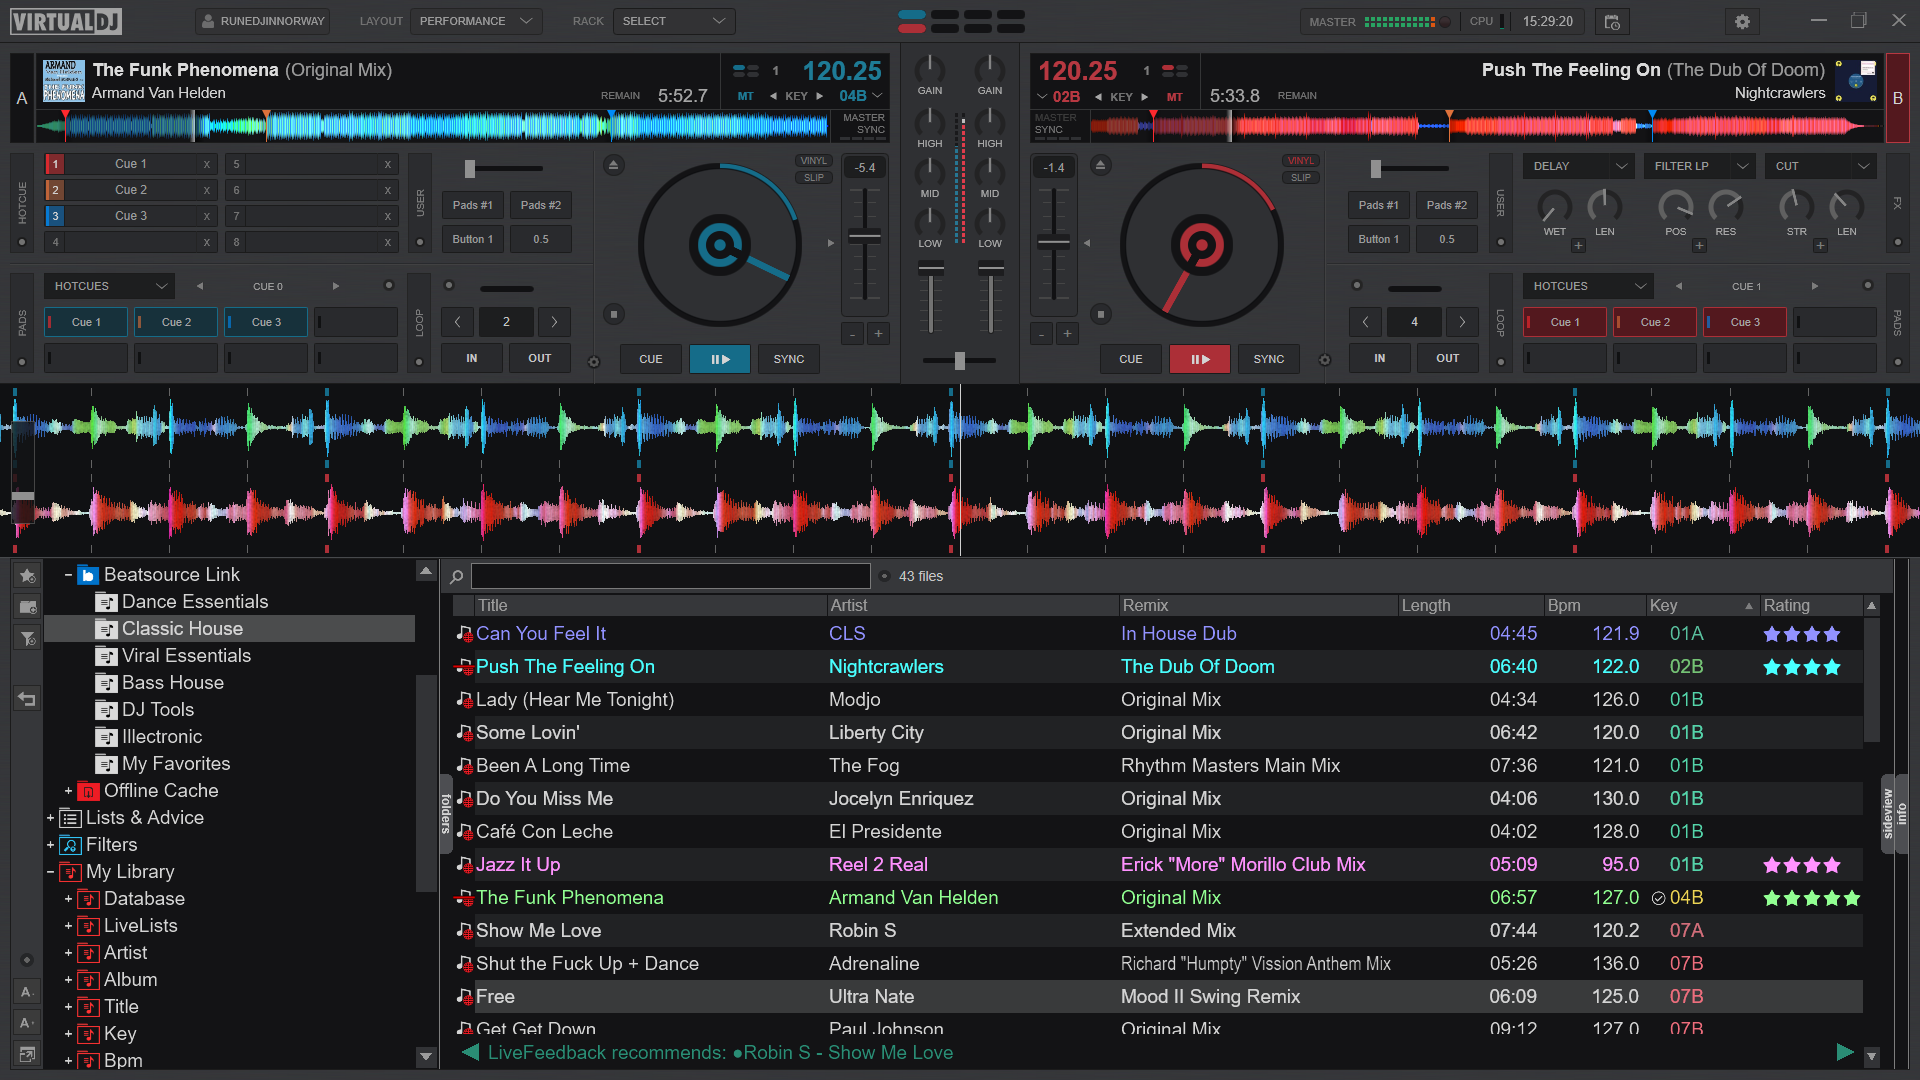Toggle MASTER SYNC on deck A
The width and height of the screenshot is (1920, 1080).
(x=863, y=124)
